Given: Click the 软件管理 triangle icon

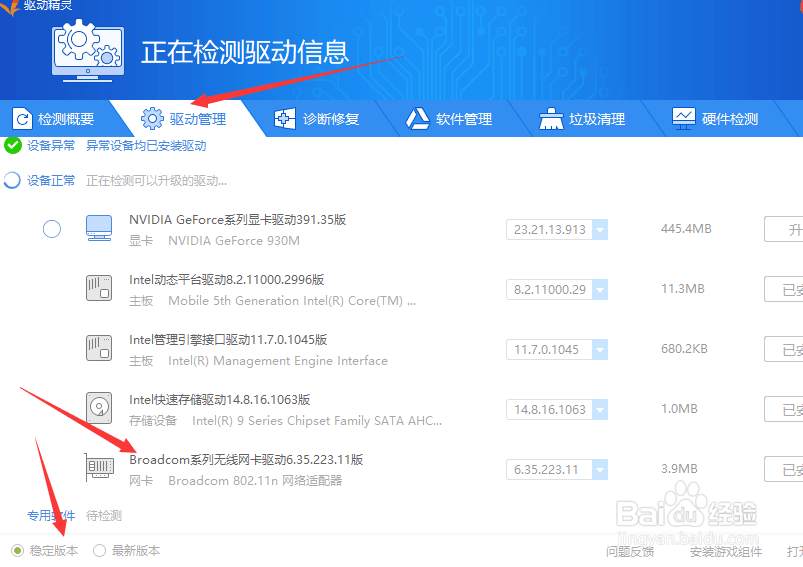Looking at the screenshot, I should (x=417, y=119).
